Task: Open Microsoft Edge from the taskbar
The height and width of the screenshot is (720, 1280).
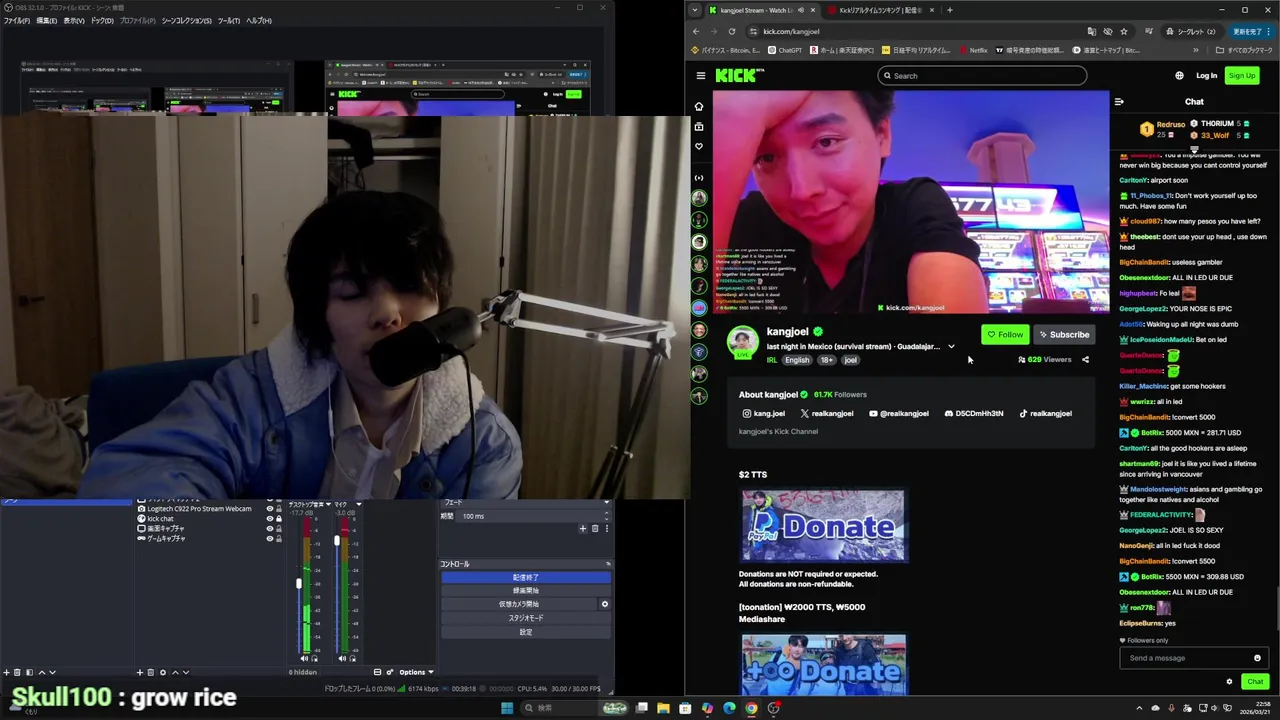Action: coord(729,708)
